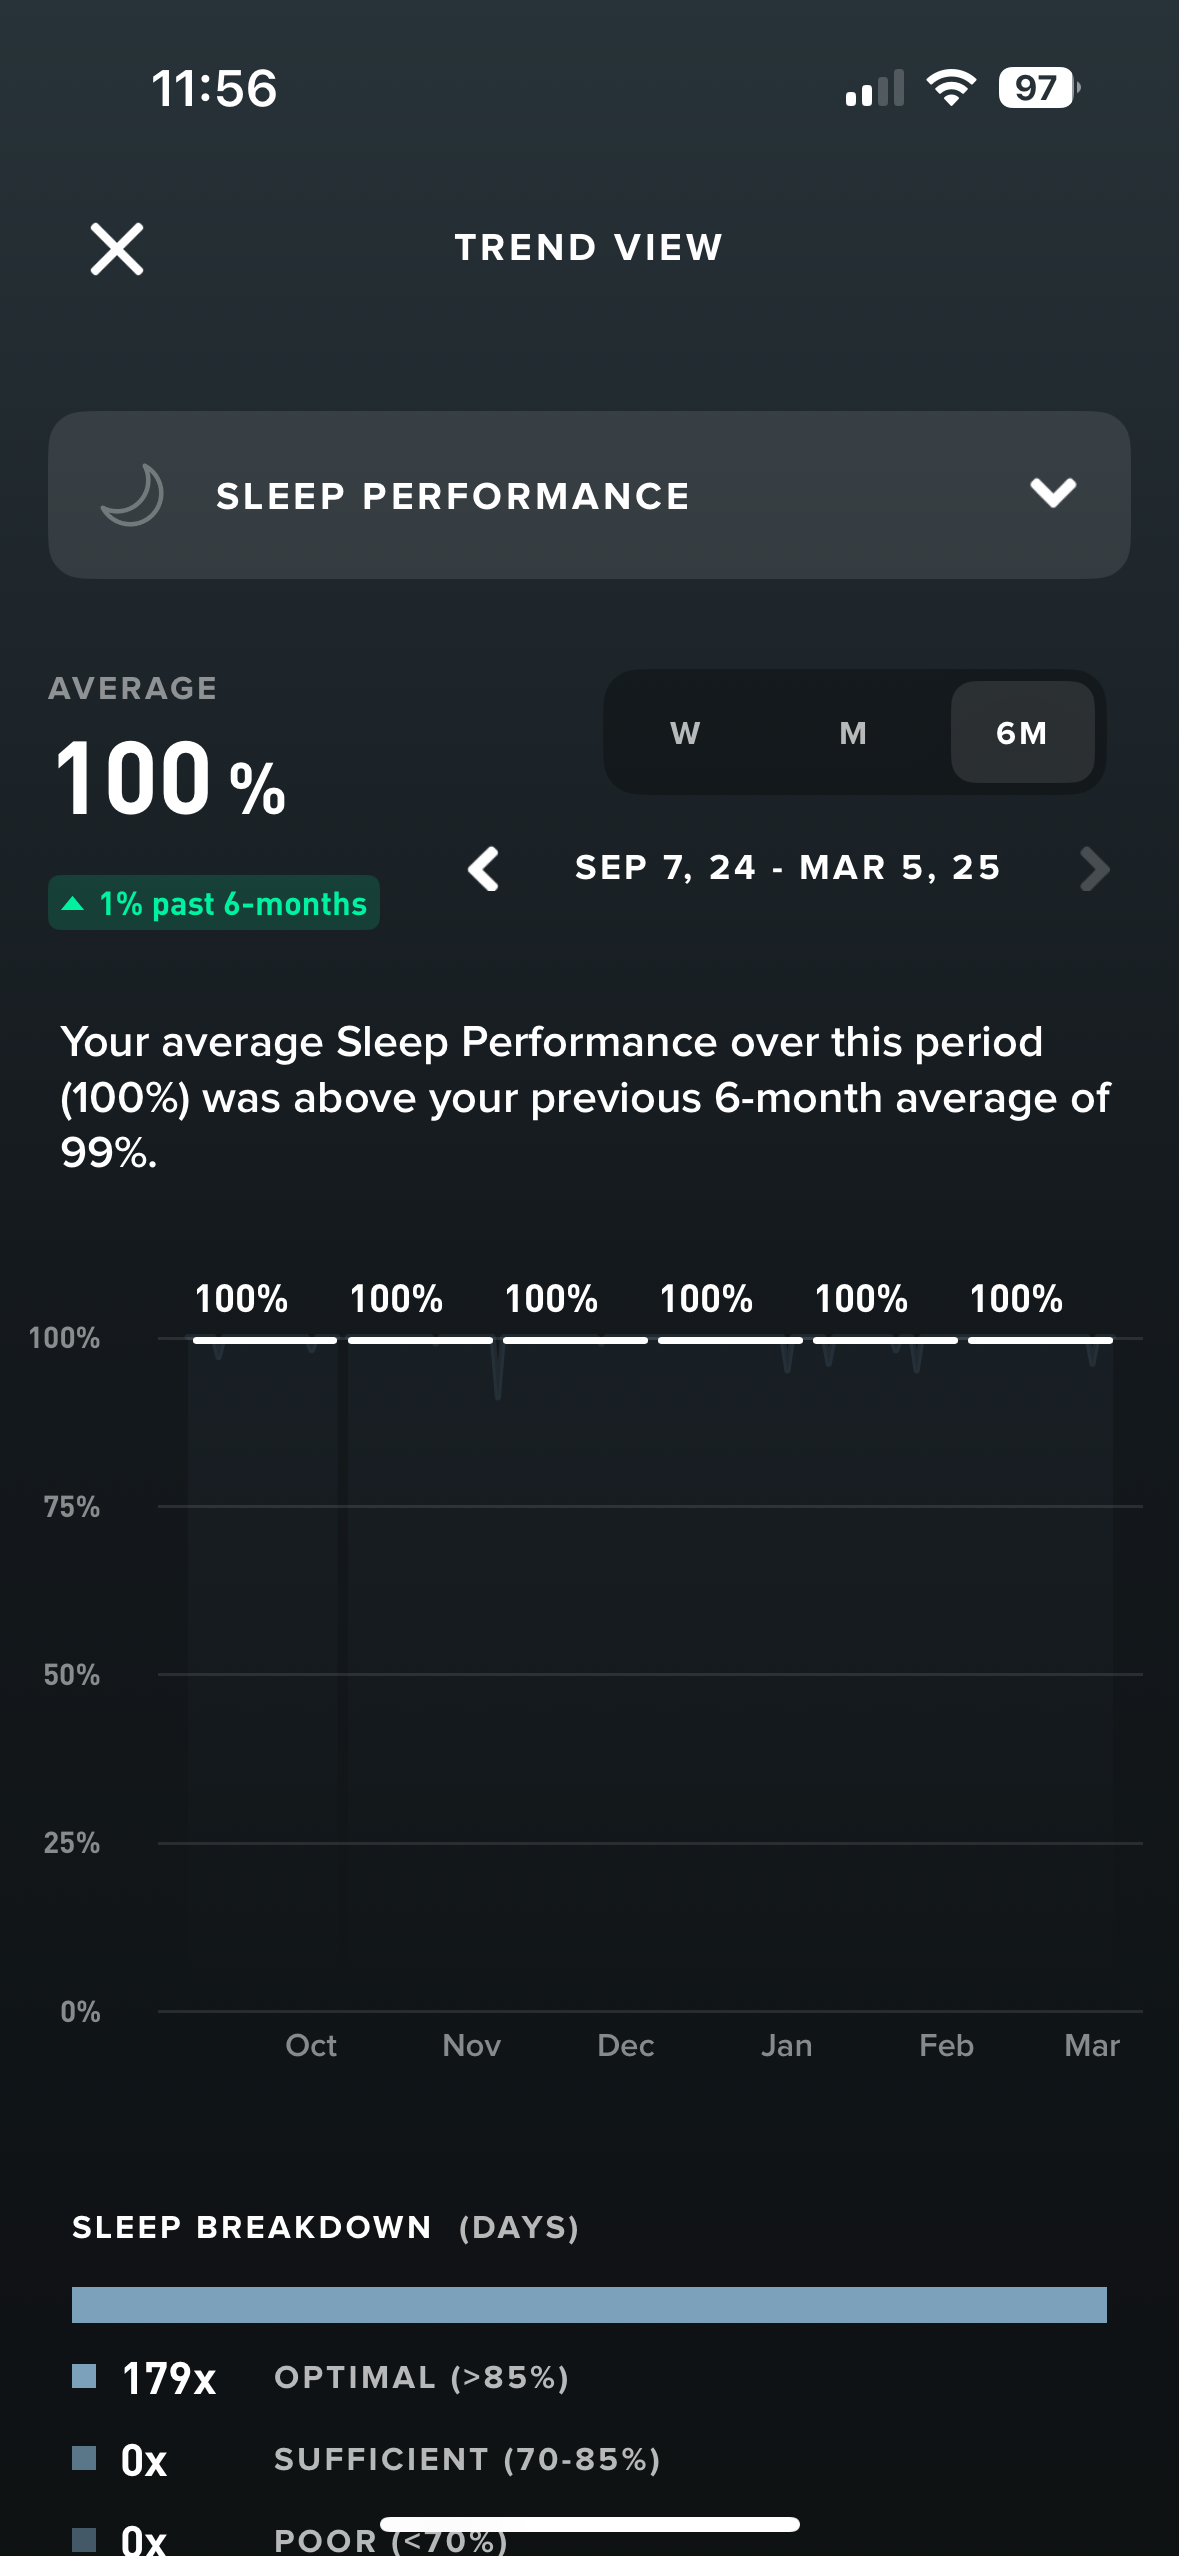Select the Nov month marker on chart
This screenshot has width=1179, height=2556.
point(471,2045)
